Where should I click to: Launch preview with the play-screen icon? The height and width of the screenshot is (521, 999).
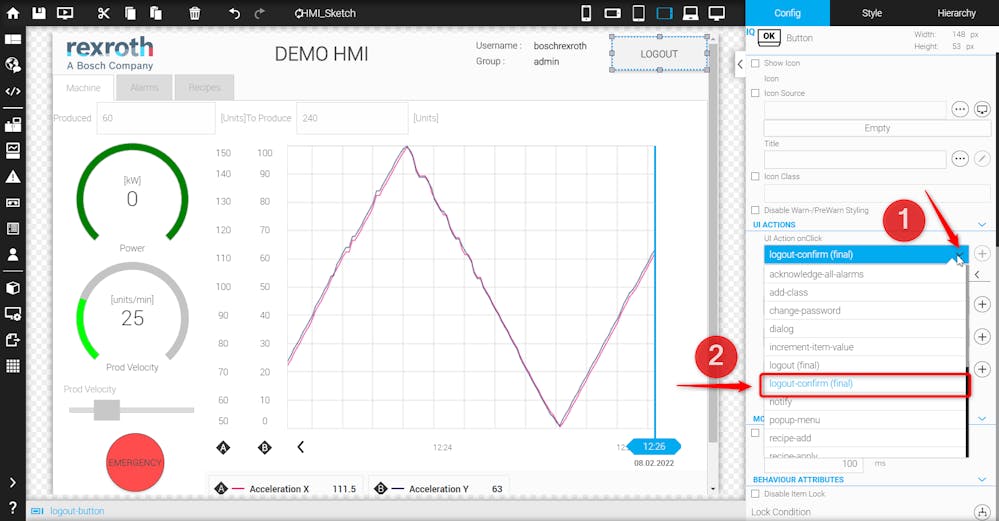(65, 13)
